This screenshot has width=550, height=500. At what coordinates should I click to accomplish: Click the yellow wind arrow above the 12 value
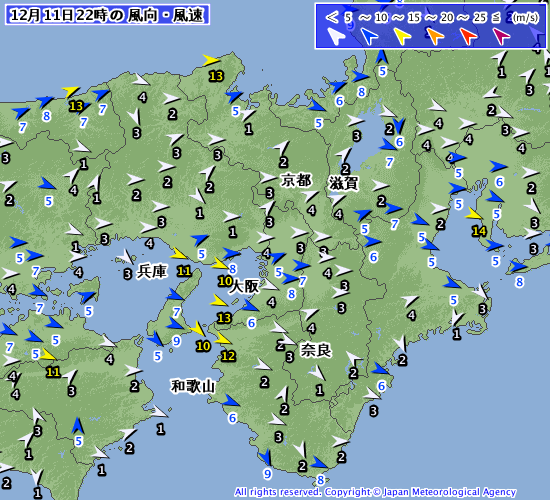click(222, 338)
